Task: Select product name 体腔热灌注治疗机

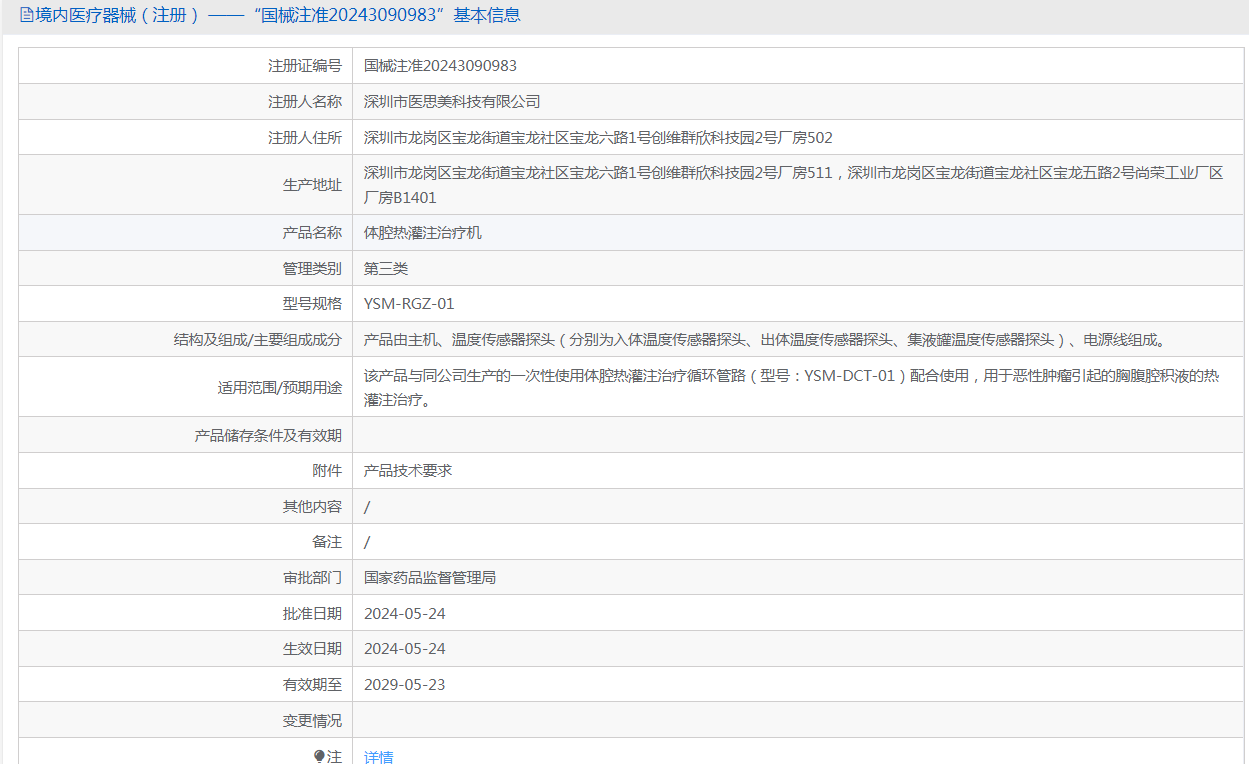Action: 423,233
